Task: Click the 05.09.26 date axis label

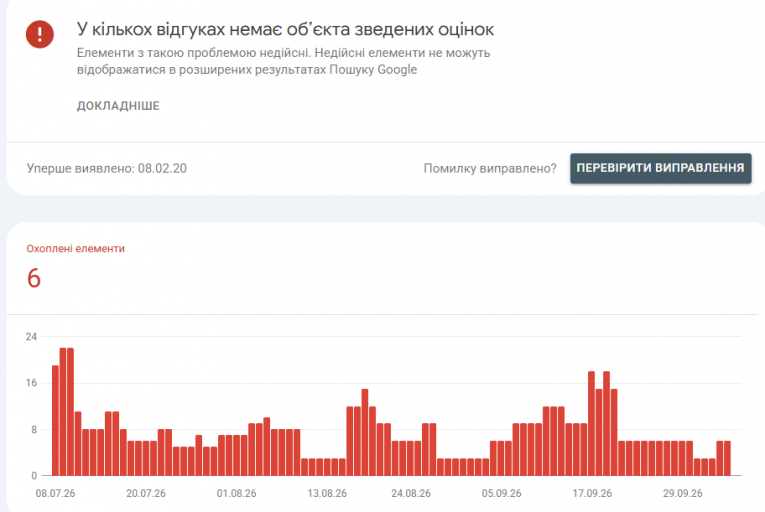Action: tap(502, 493)
